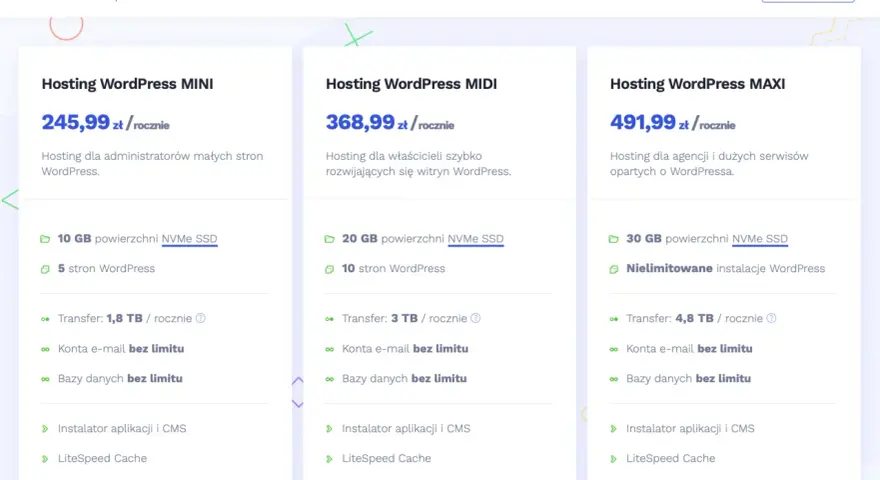This screenshot has height=480, width=880.
Task: Open the NVMe SSD link in MINI plan
Action: [189, 239]
